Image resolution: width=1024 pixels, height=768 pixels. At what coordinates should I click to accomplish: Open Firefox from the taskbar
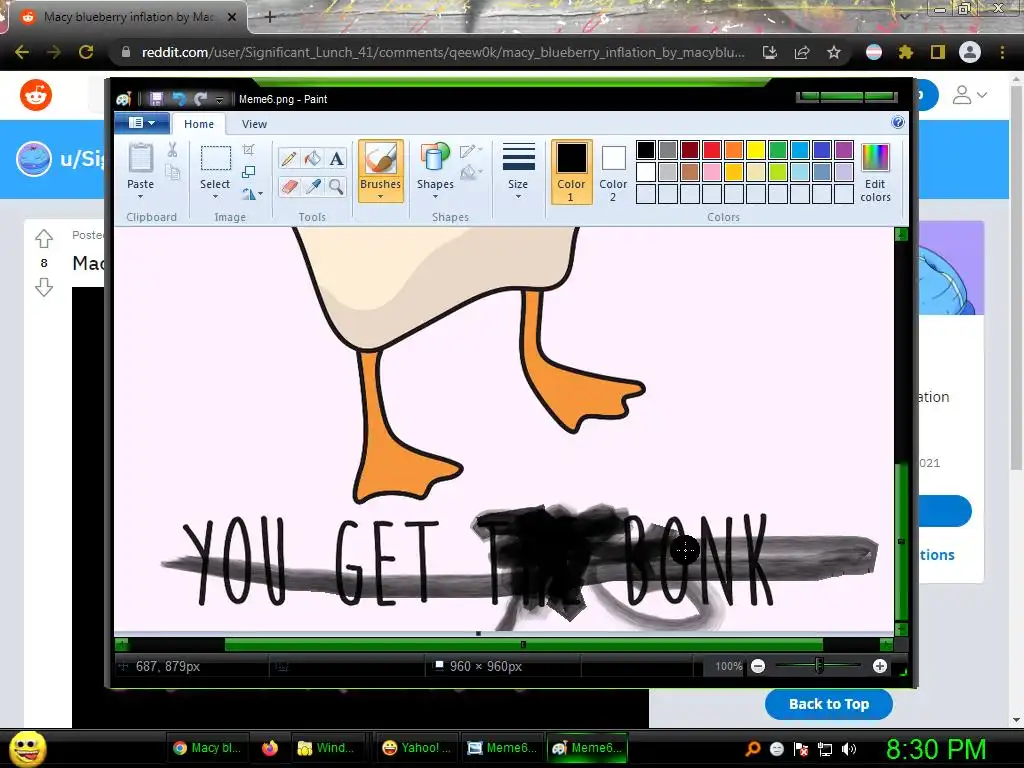270,748
